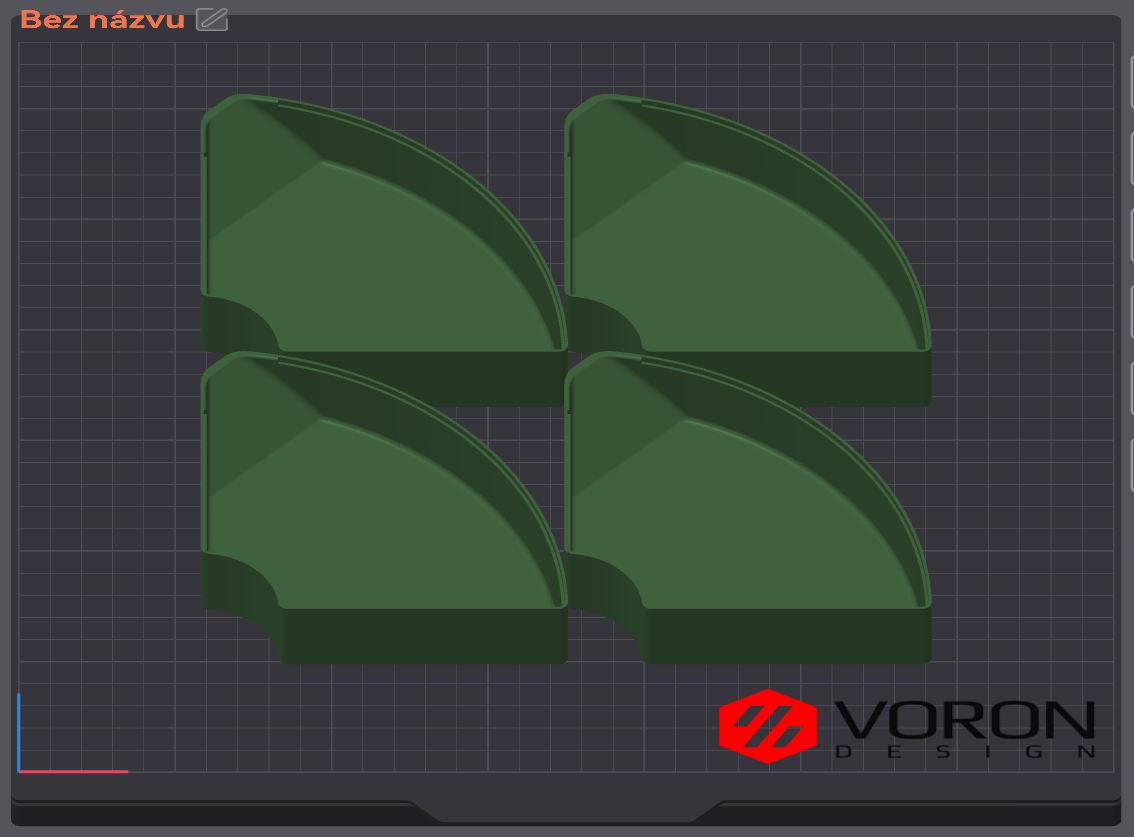Viewport: 1134px width, 837px height.
Task: Pick the bottom-right green model
Action: (x=748, y=507)
